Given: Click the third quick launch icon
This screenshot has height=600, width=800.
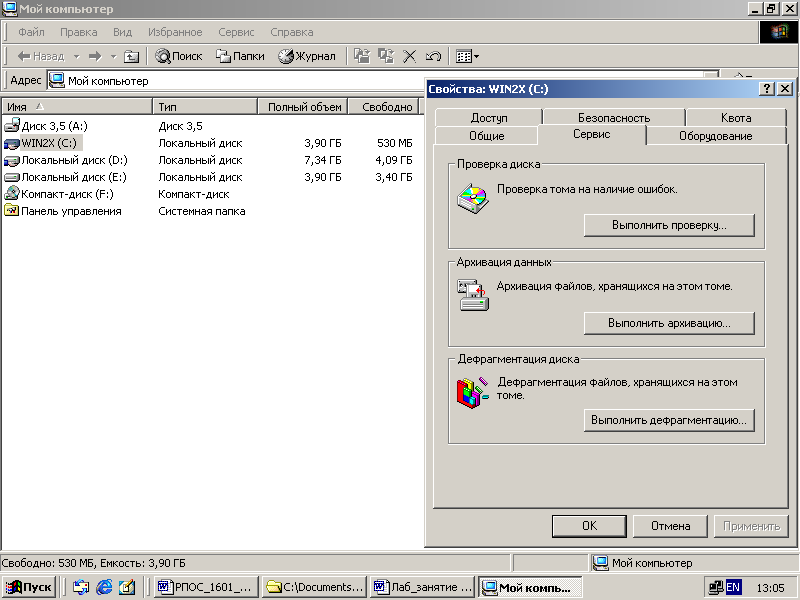Looking at the screenshot, I should [x=127, y=587].
